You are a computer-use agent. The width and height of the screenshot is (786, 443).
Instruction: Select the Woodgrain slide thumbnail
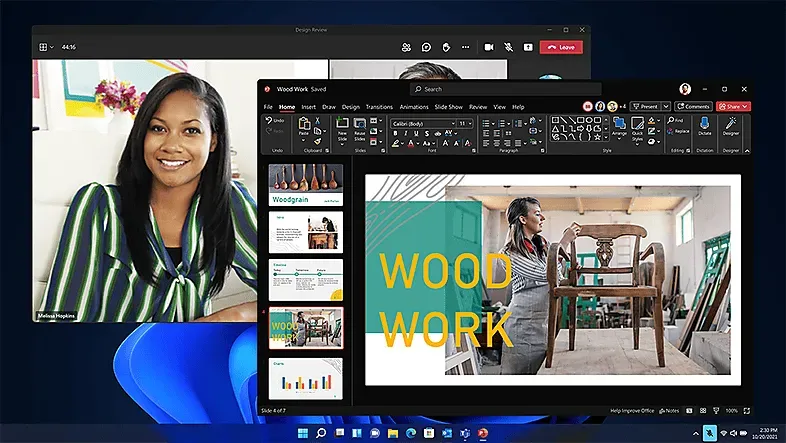tap(306, 184)
